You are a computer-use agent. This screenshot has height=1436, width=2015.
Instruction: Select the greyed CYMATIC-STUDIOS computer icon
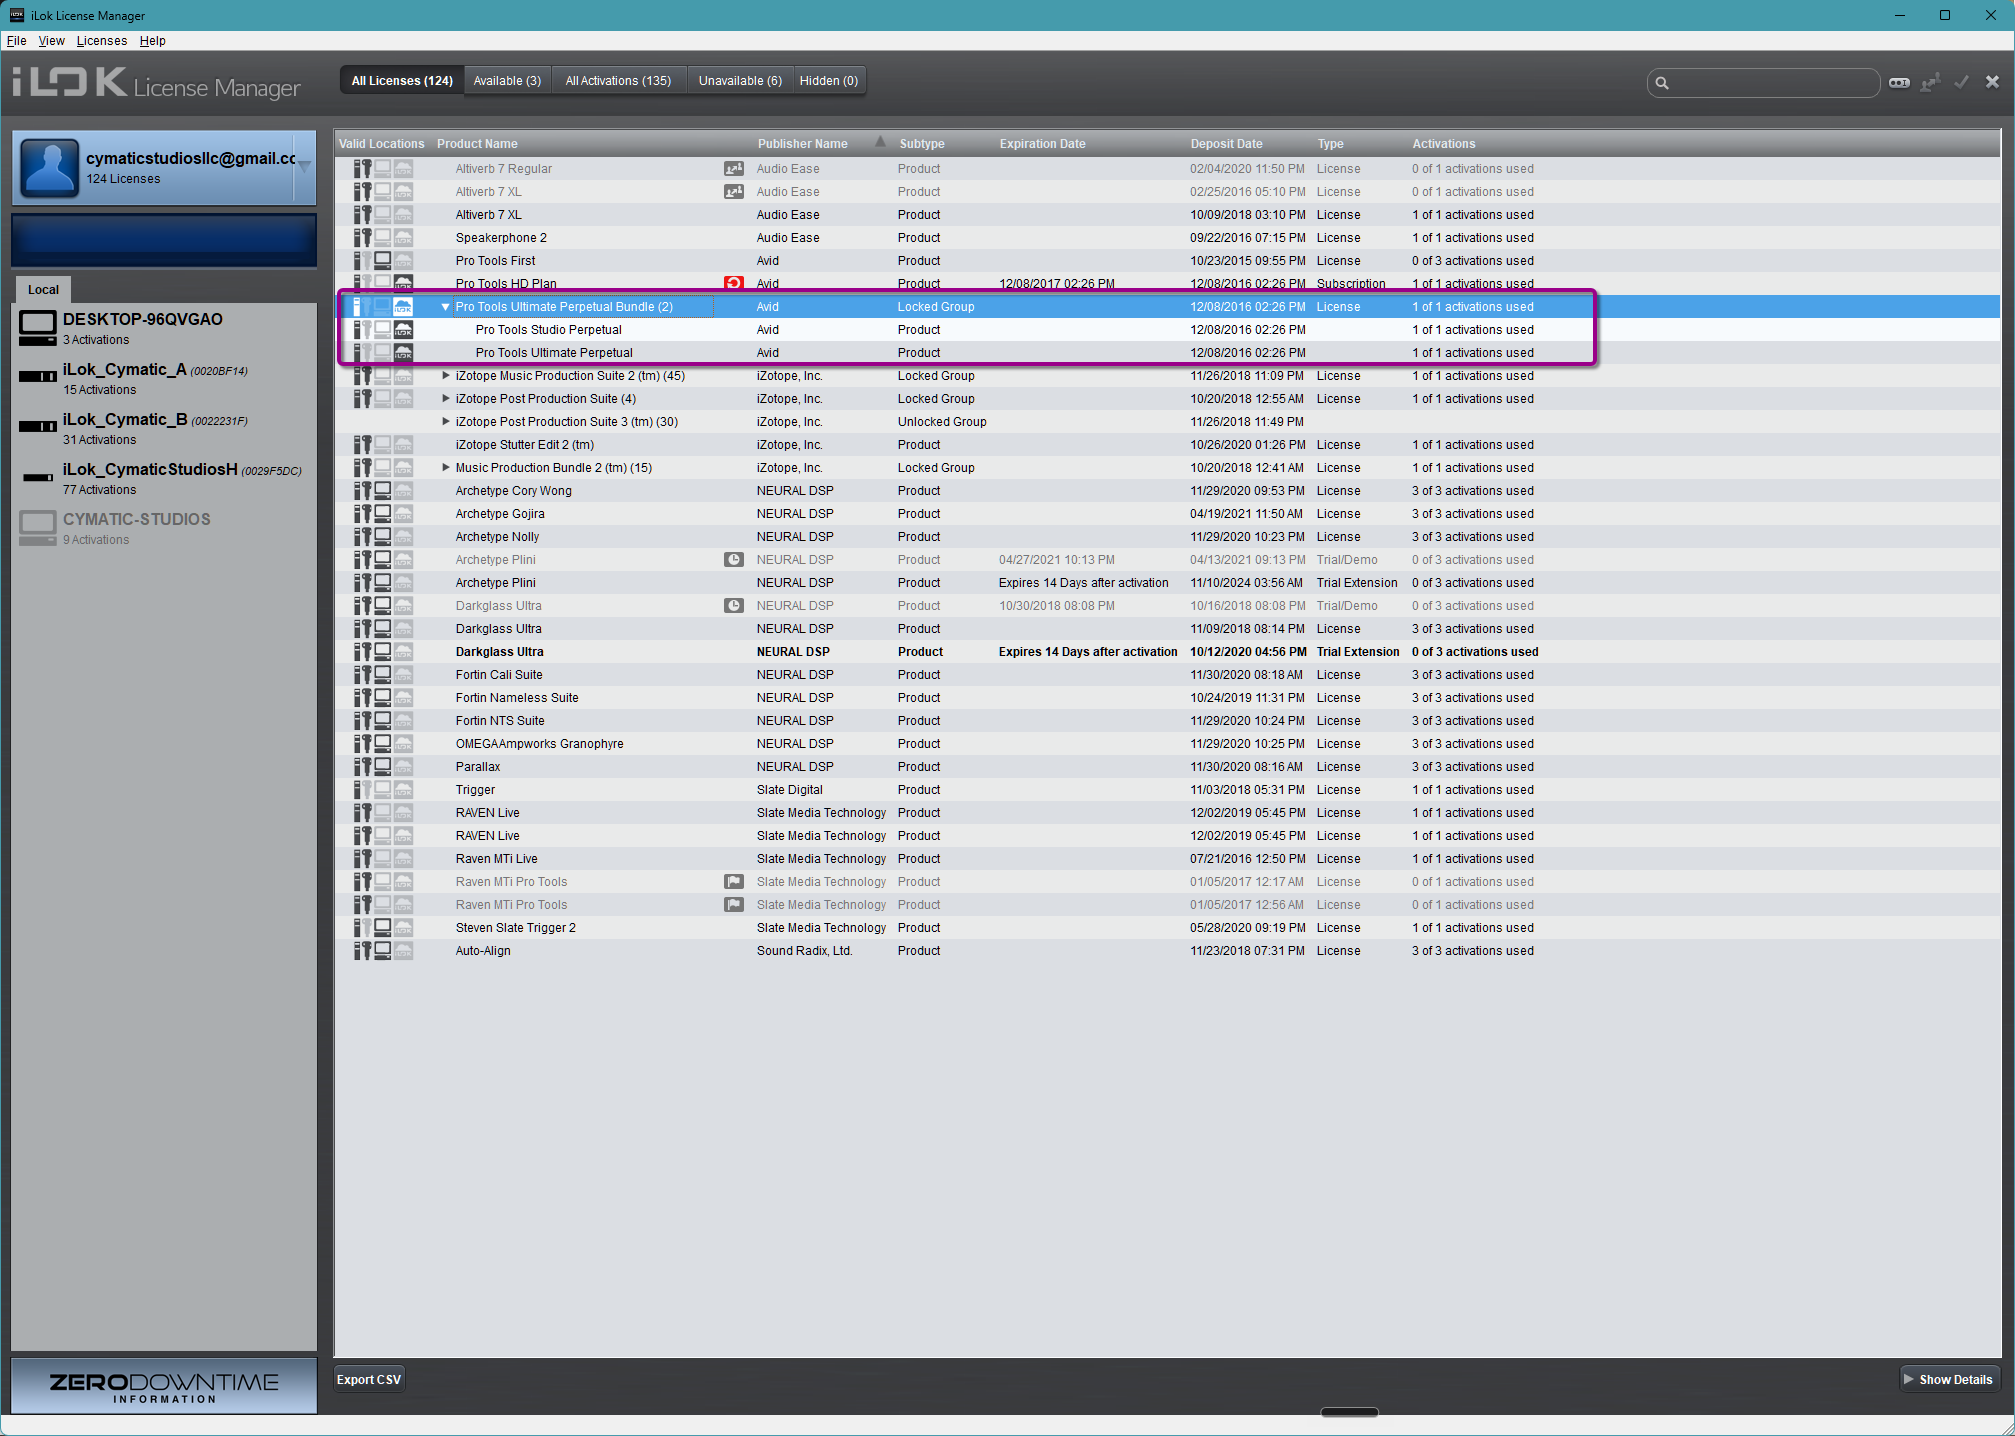point(38,528)
